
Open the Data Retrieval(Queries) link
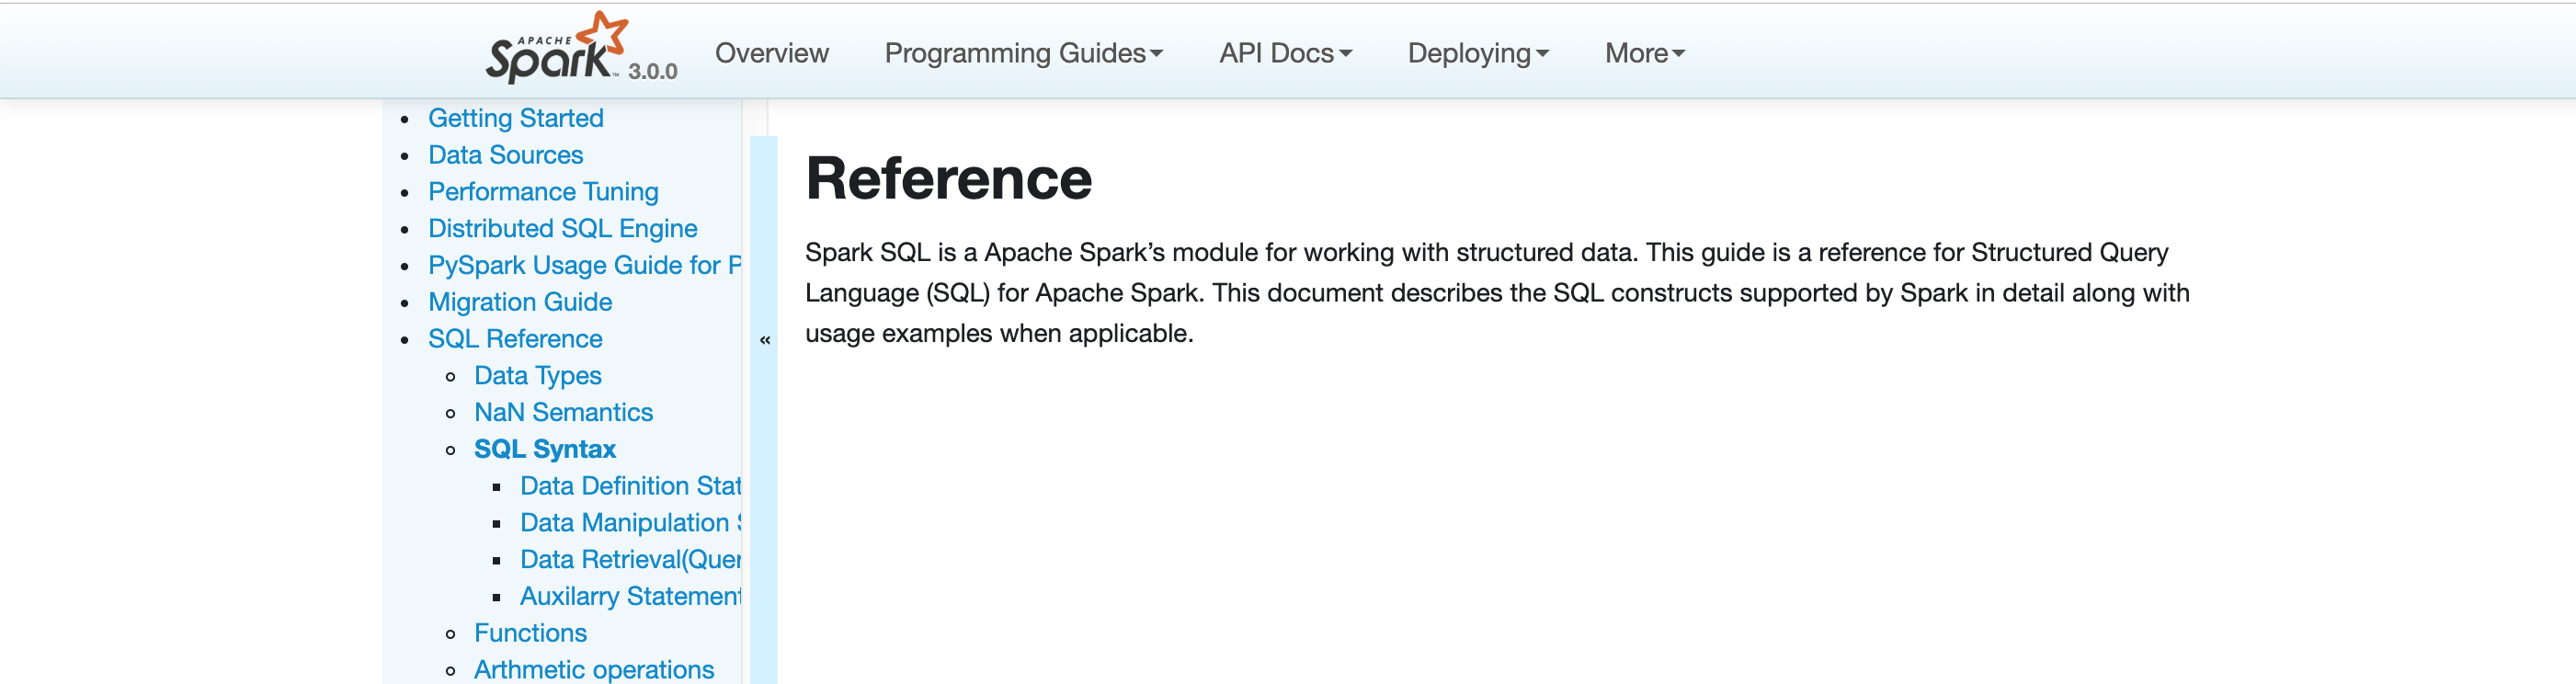click(x=630, y=560)
